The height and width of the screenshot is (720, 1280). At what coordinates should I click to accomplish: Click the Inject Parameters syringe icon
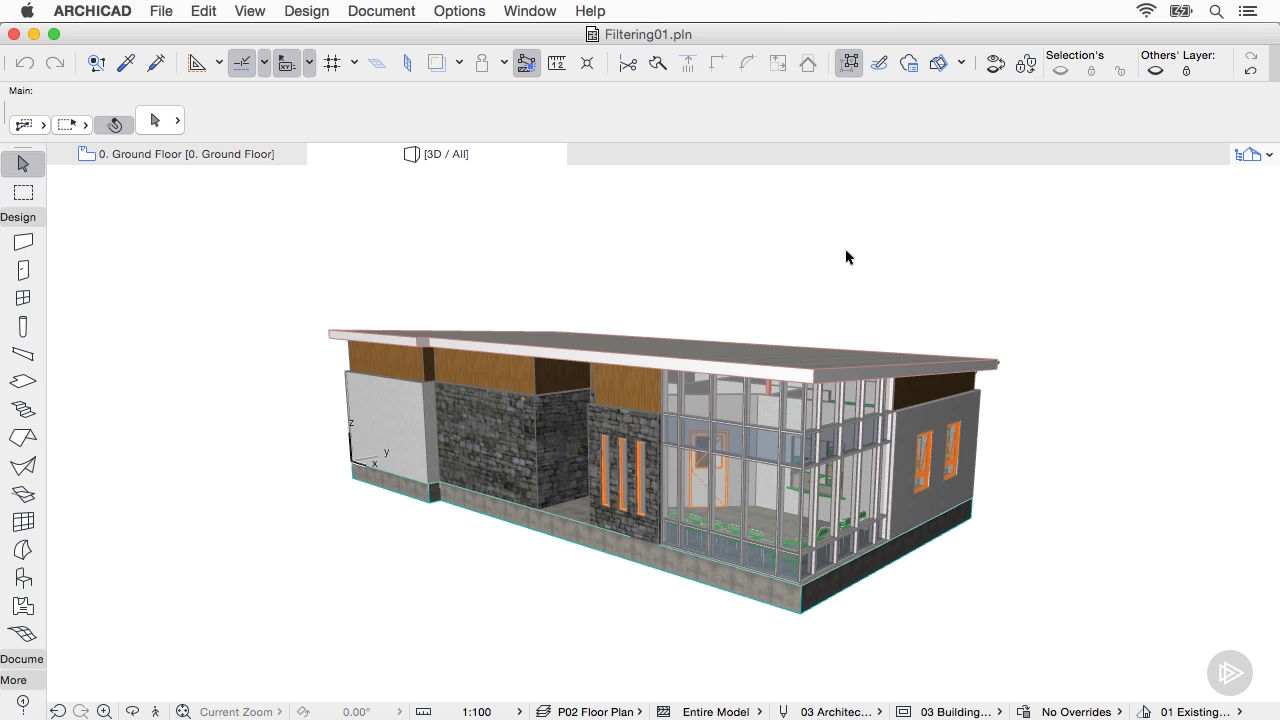click(156, 63)
